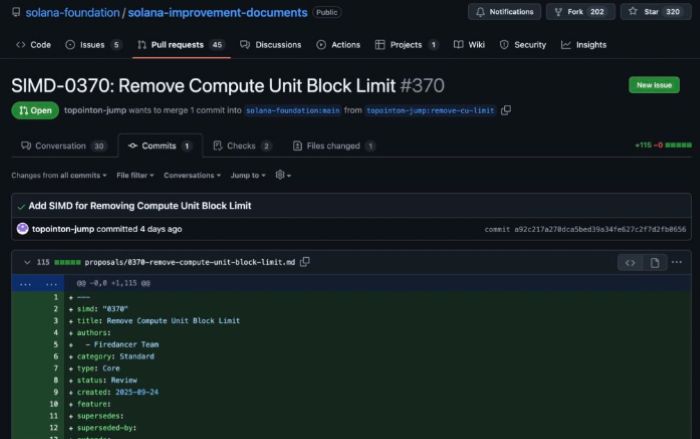Open the Checks tab

click(x=242, y=146)
